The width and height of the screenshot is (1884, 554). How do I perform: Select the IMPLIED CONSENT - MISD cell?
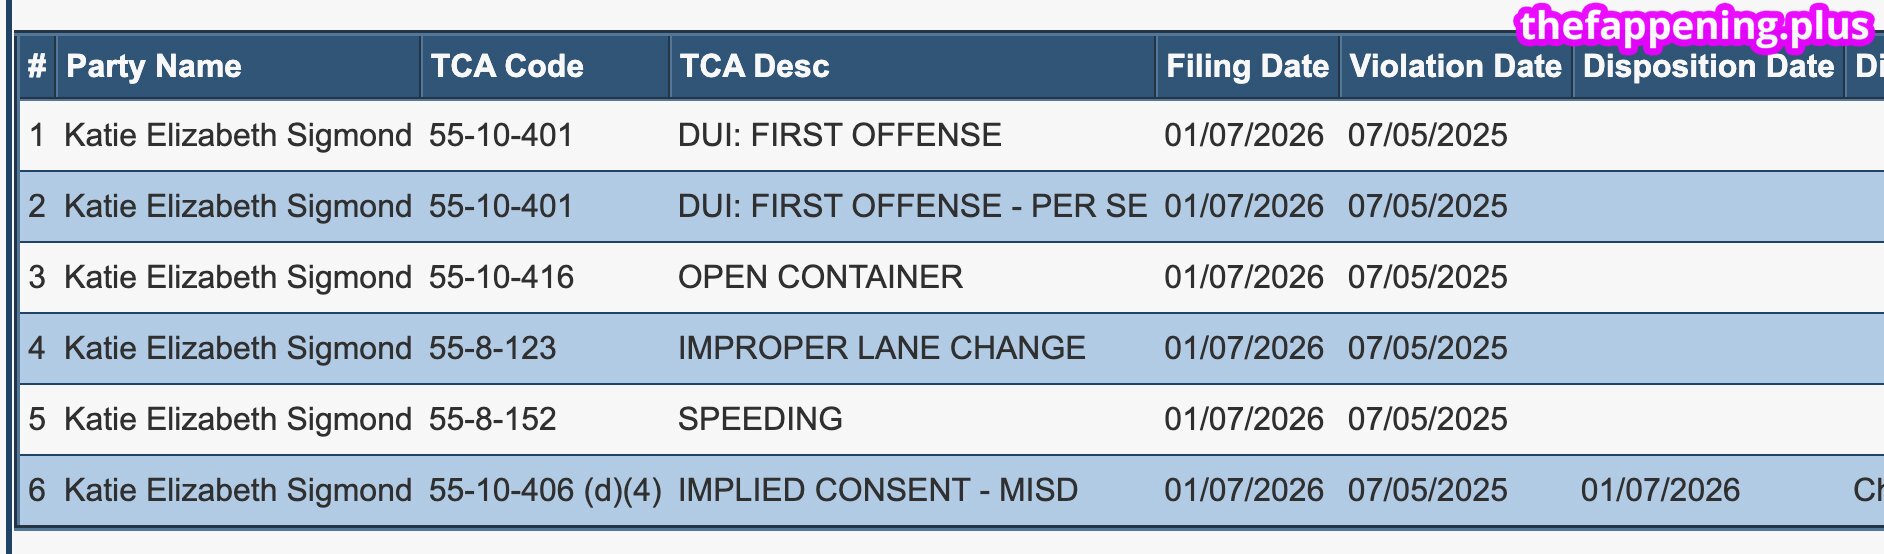pos(877,490)
